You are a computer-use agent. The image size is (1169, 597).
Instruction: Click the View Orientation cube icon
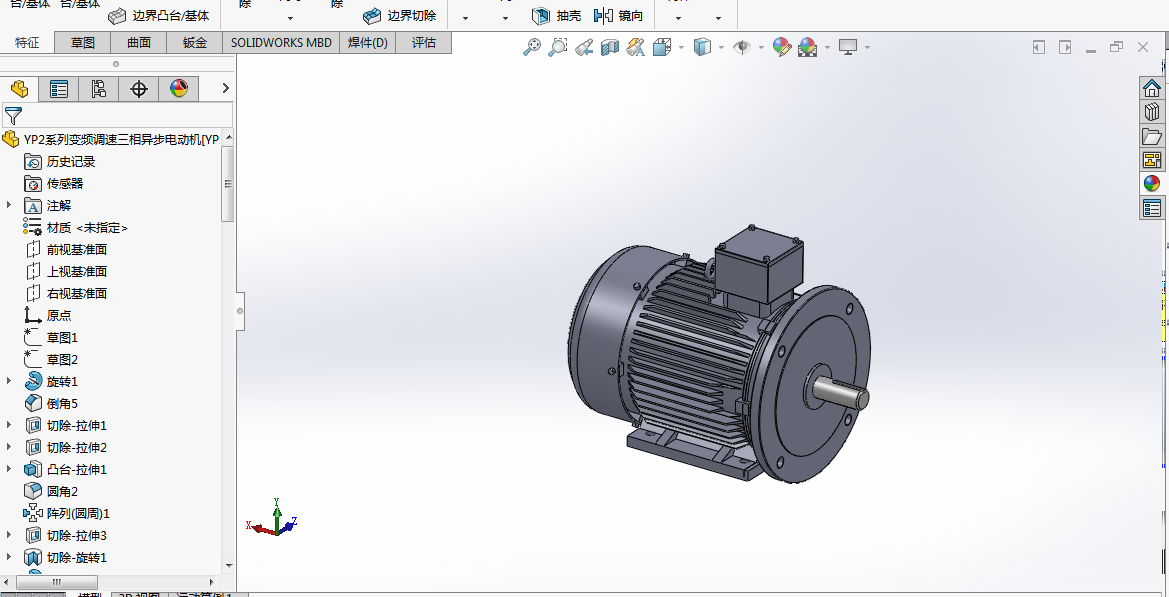[661, 48]
